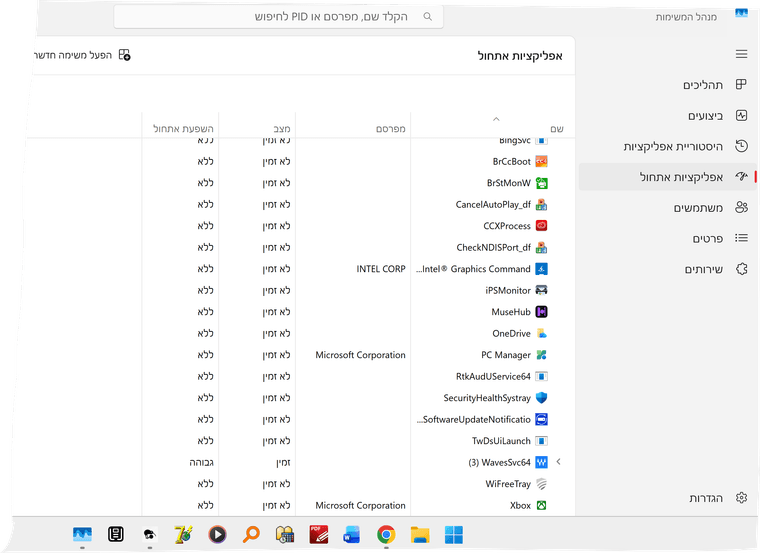The height and width of the screenshot is (553, 760).
Task: Select the BrStMonW printer icon
Action: point(541,183)
